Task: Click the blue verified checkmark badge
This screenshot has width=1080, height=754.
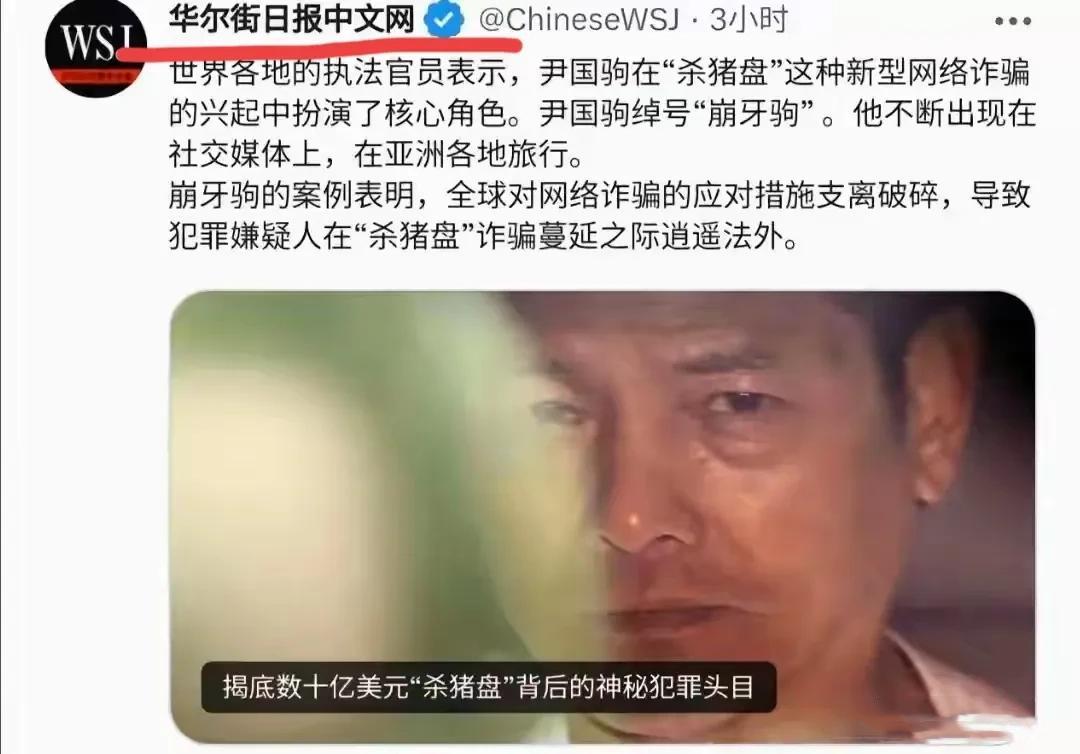Action: tap(444, 20)
